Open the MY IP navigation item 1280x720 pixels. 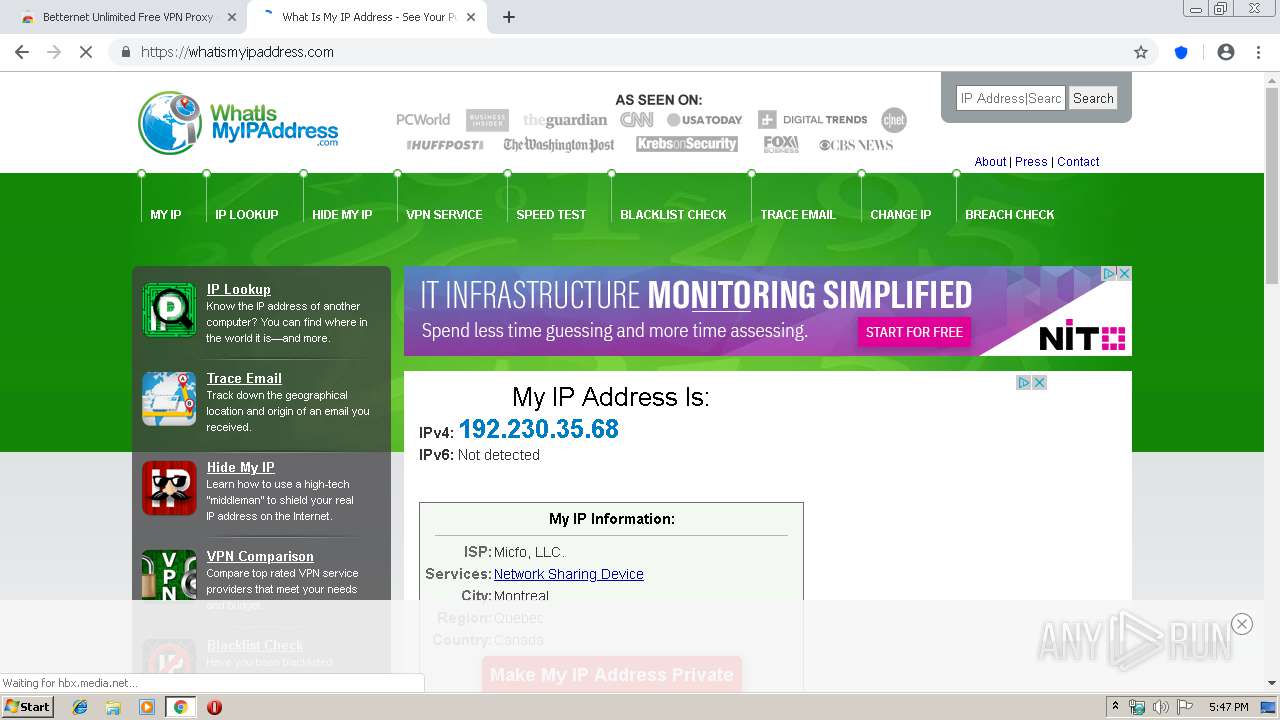pyautogui.click(x=166, y=215)
